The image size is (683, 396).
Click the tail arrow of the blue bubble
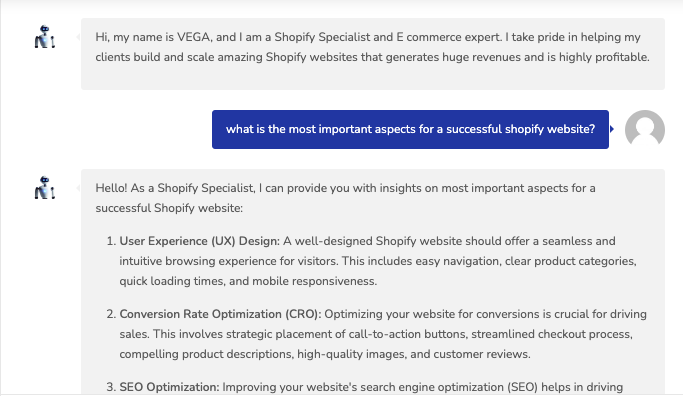[612, 129]
